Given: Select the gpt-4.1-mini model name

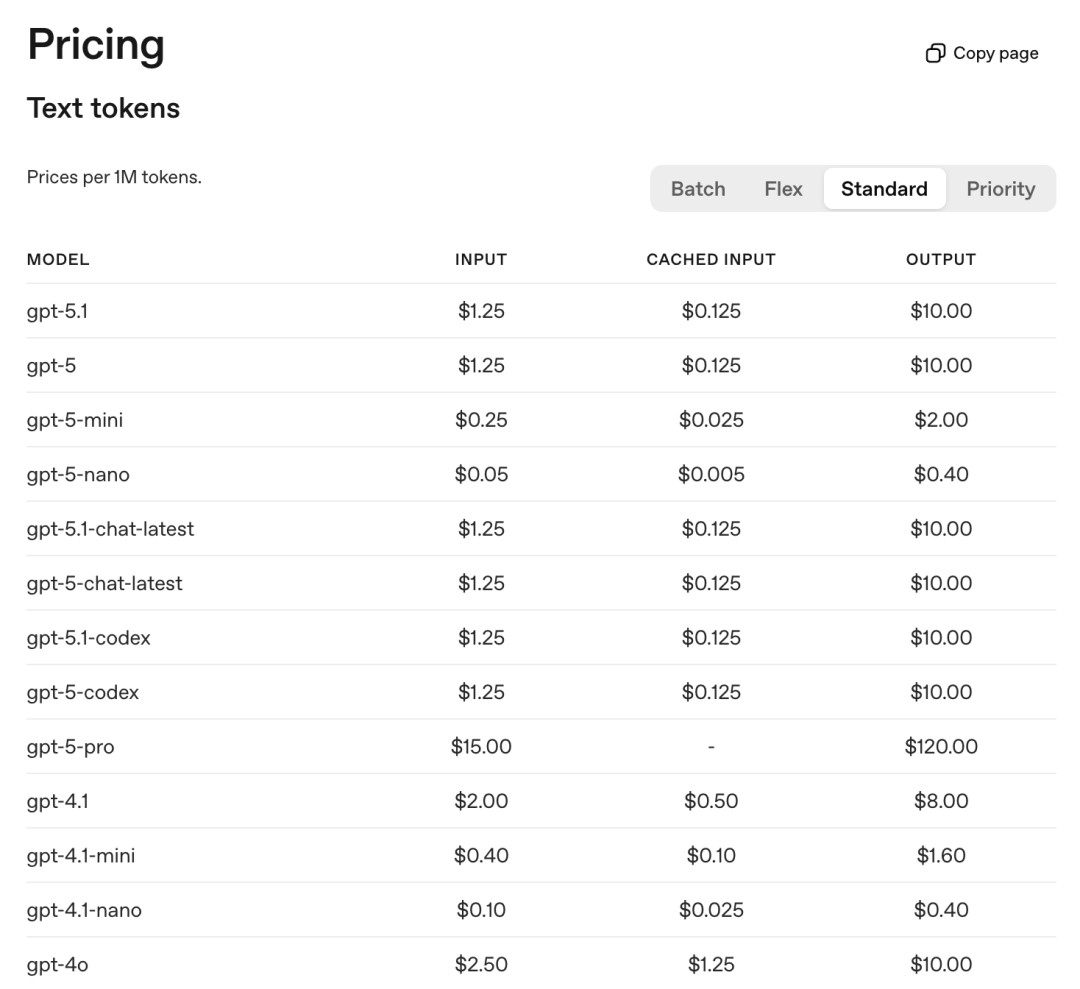Looking at the screenshot, I should click(x=81, y=855).
